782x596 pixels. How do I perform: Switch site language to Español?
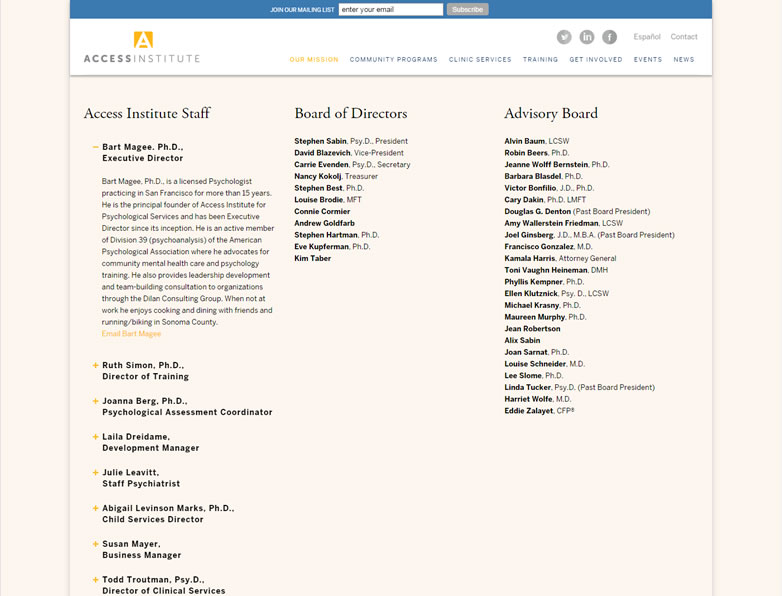click(x=647, y=37)
